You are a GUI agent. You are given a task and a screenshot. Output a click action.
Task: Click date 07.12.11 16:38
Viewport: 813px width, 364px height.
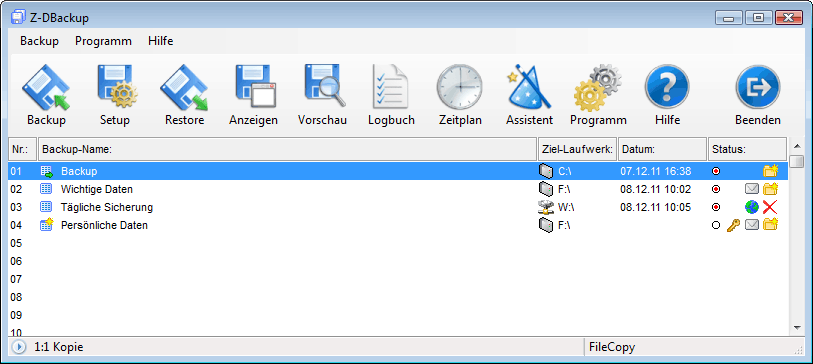coord(655,171)
